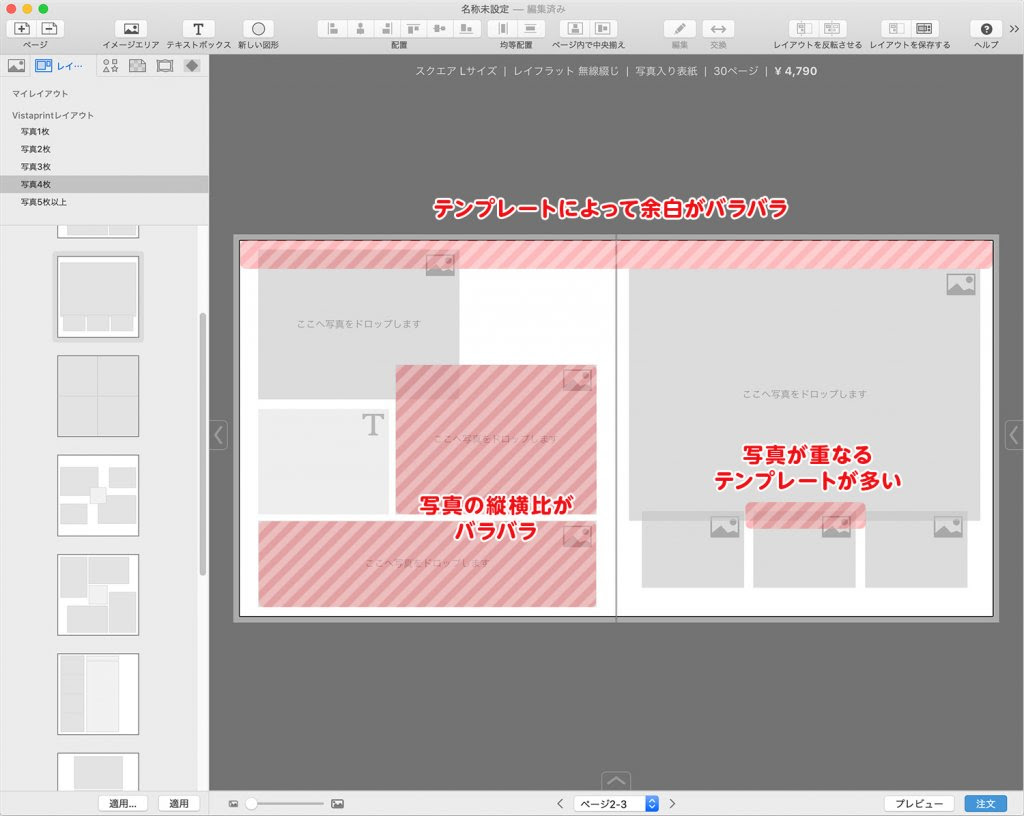
Task: Choose 写真3枚 layout group
Action: tap(104, 166)
